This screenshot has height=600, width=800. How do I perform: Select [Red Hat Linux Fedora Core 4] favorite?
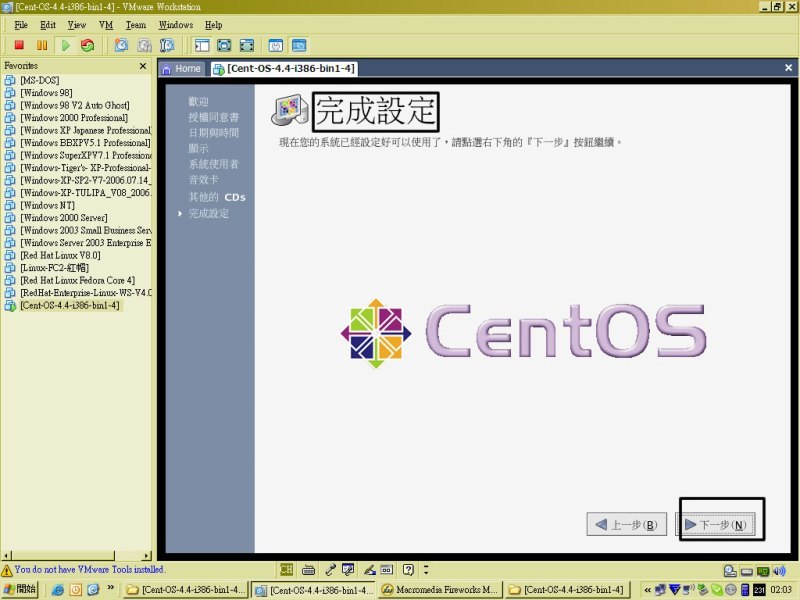coord(78,280)
